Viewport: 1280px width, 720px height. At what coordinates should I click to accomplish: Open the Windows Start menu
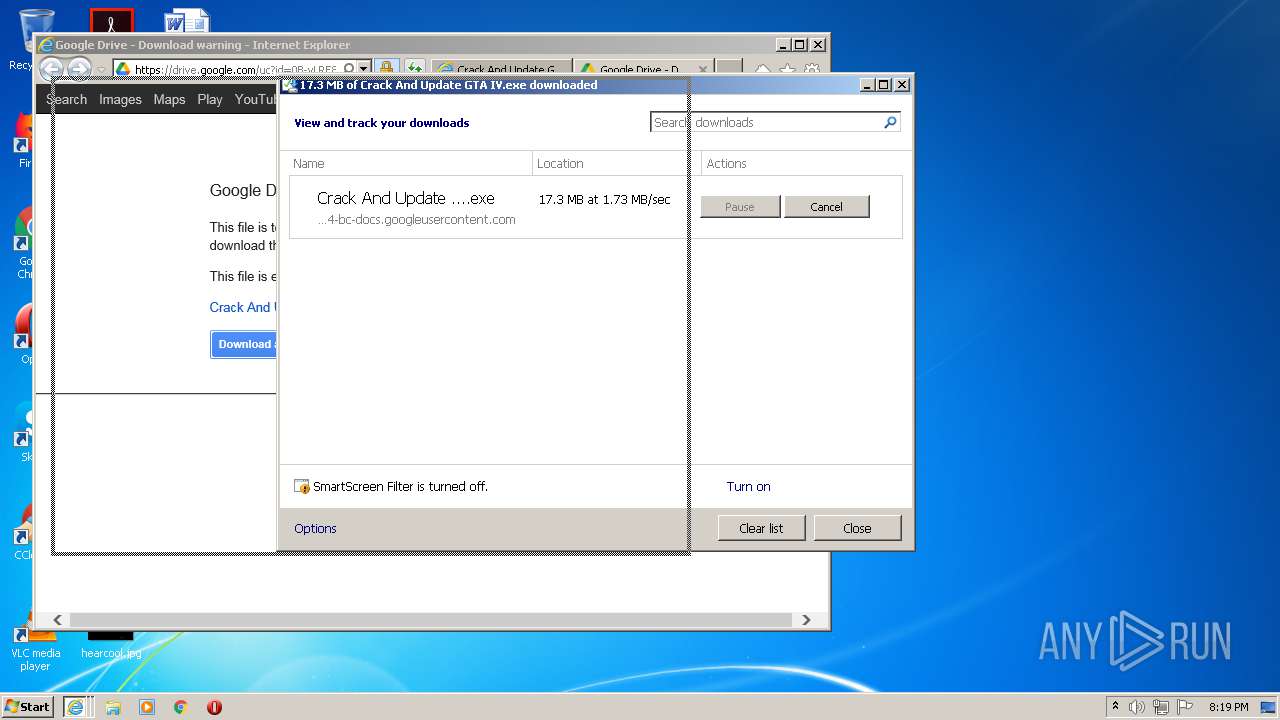(28, 706)
